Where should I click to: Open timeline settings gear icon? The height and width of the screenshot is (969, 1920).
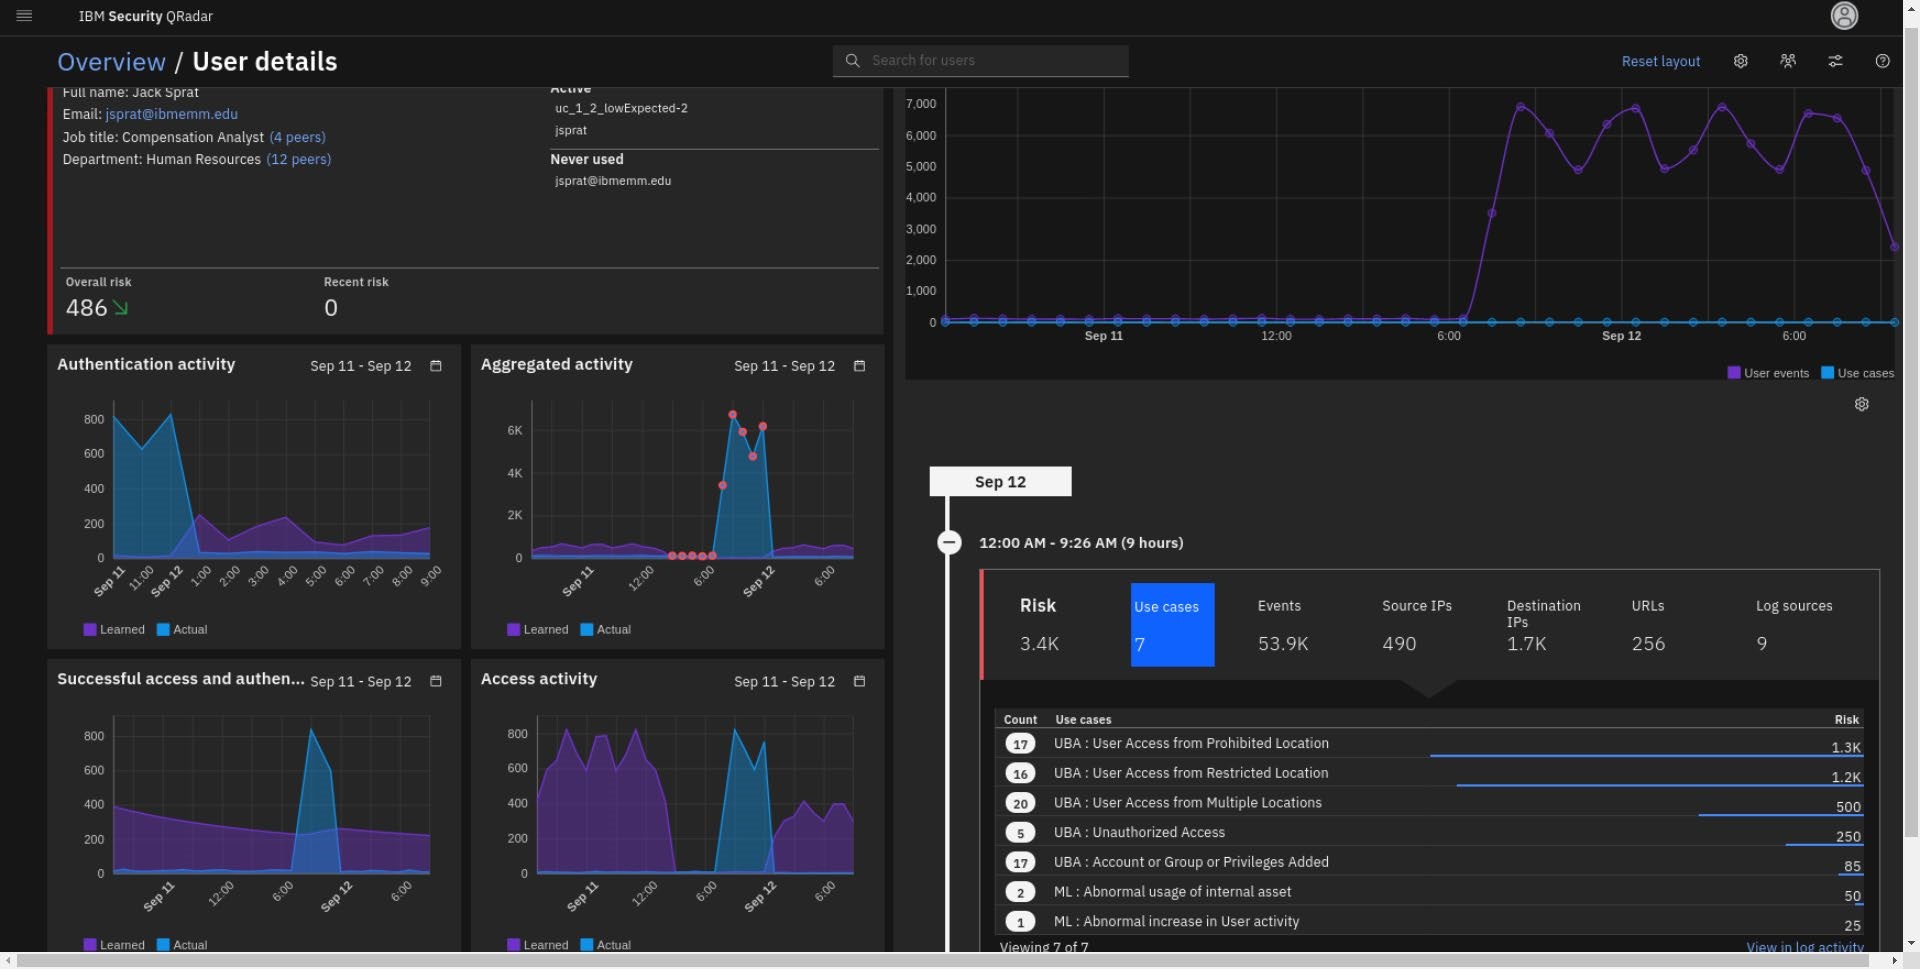coord(1861,404)
